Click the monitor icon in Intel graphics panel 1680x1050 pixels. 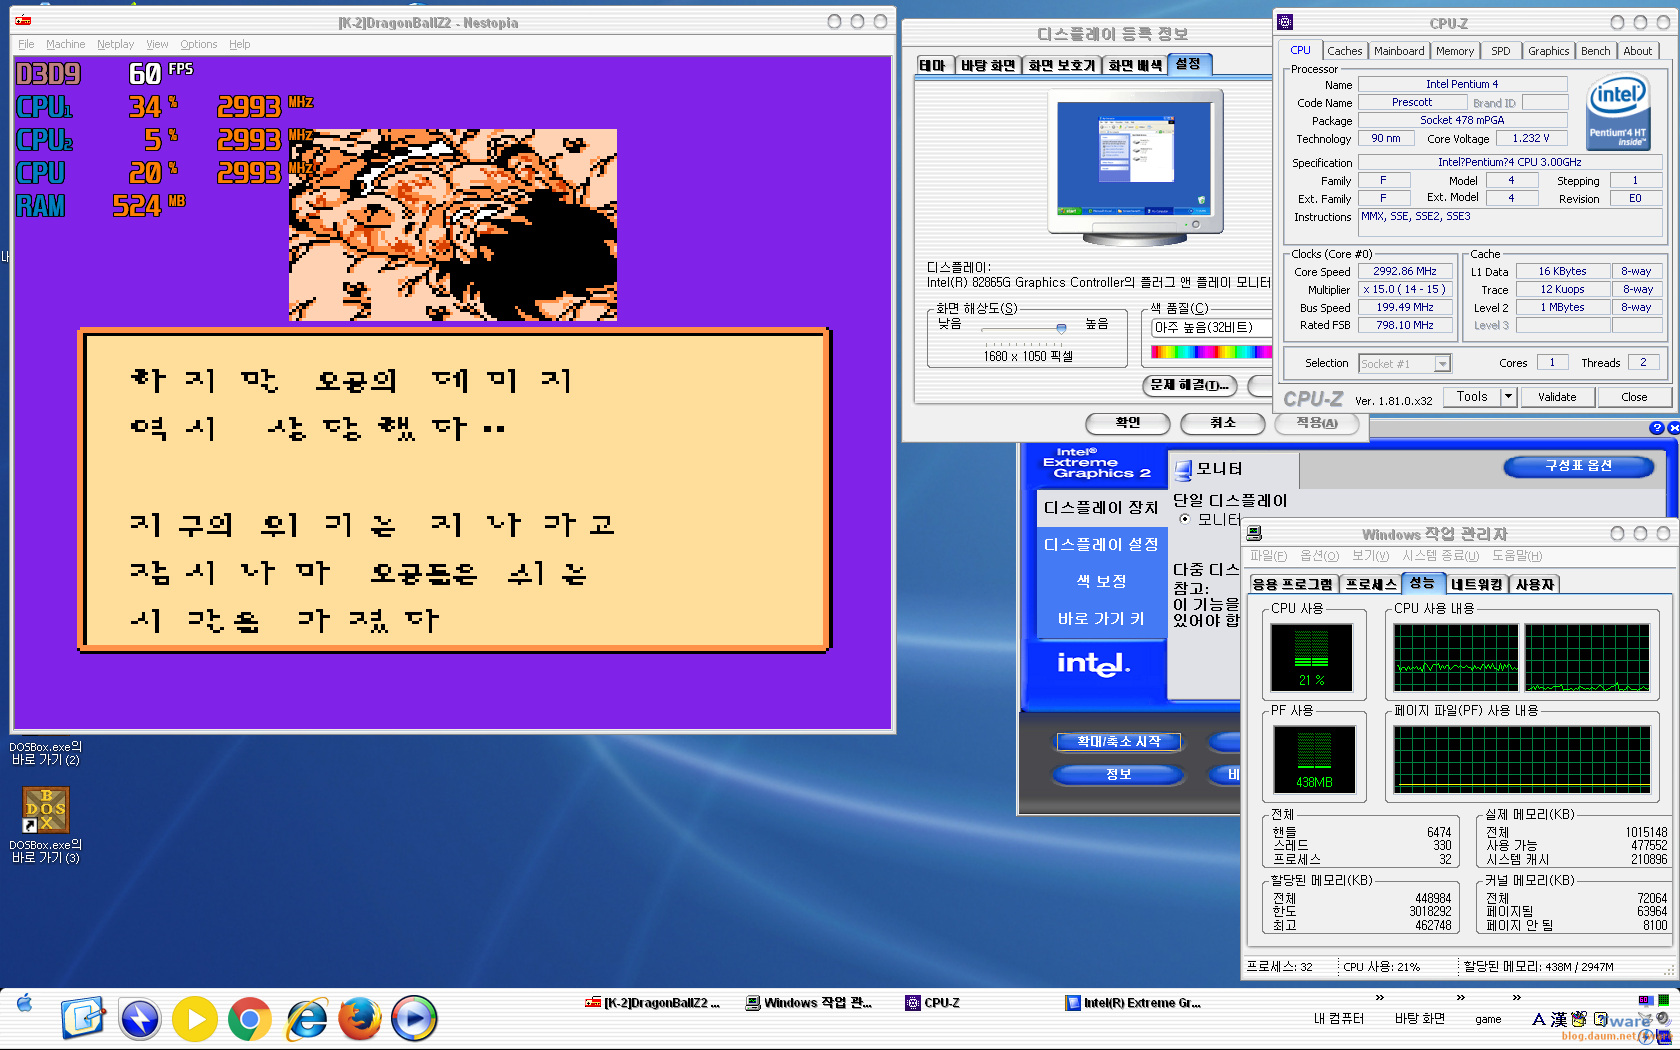[1184, 469]
